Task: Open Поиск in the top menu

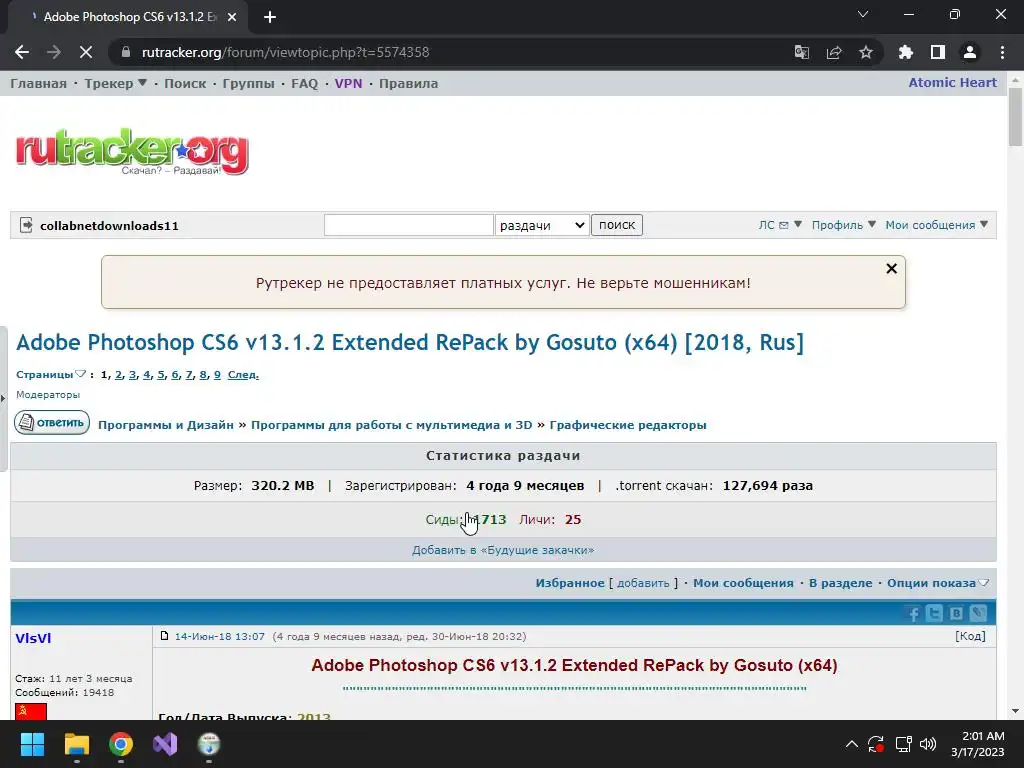Action: click(x=185, y=84)
